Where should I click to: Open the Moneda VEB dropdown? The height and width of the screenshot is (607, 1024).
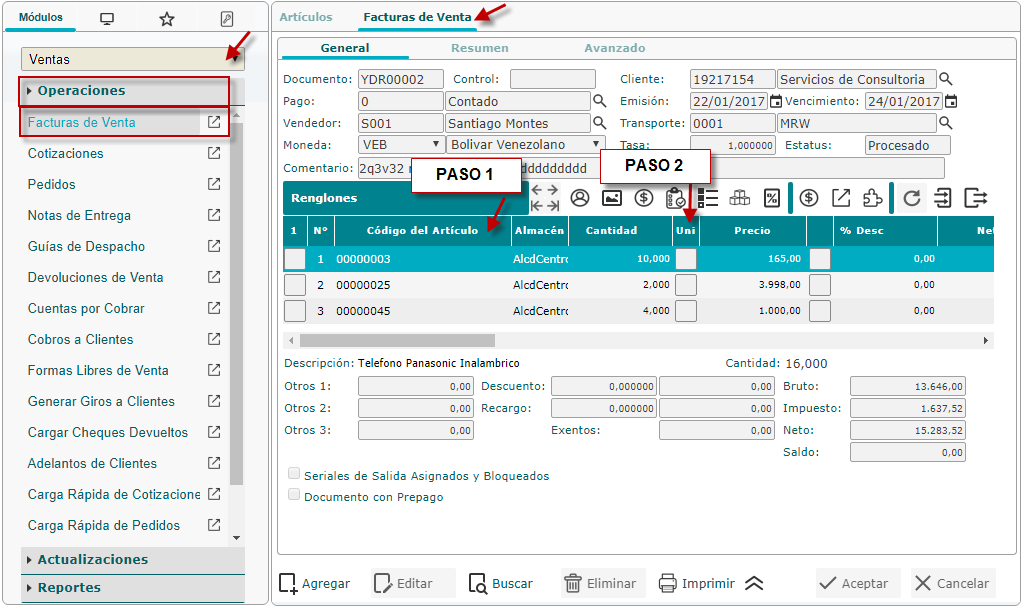tap(400, 145)
